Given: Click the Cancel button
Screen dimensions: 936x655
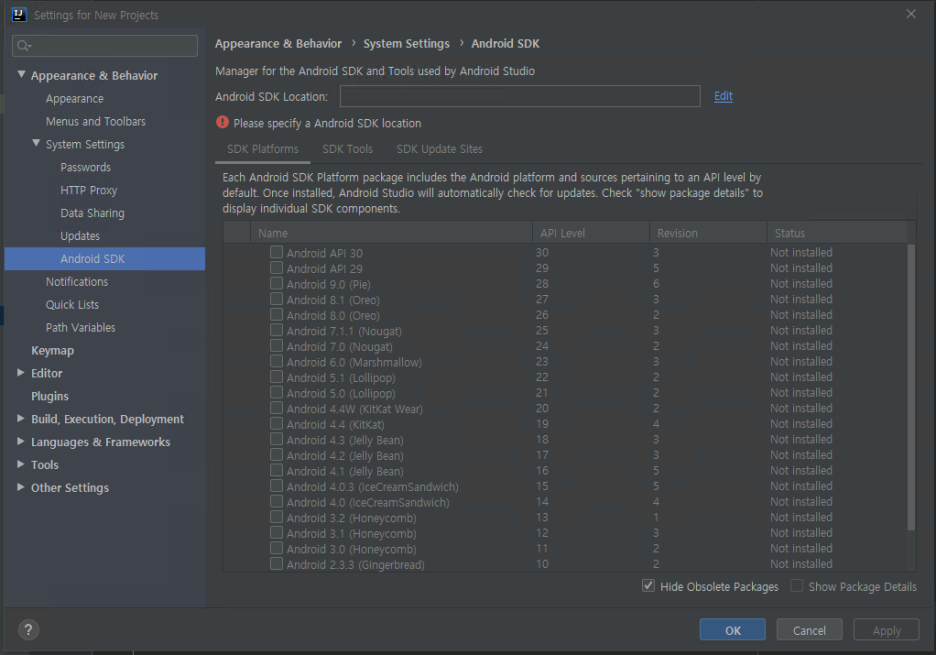Looking at the screenshot, I should (x=809, y=630).
